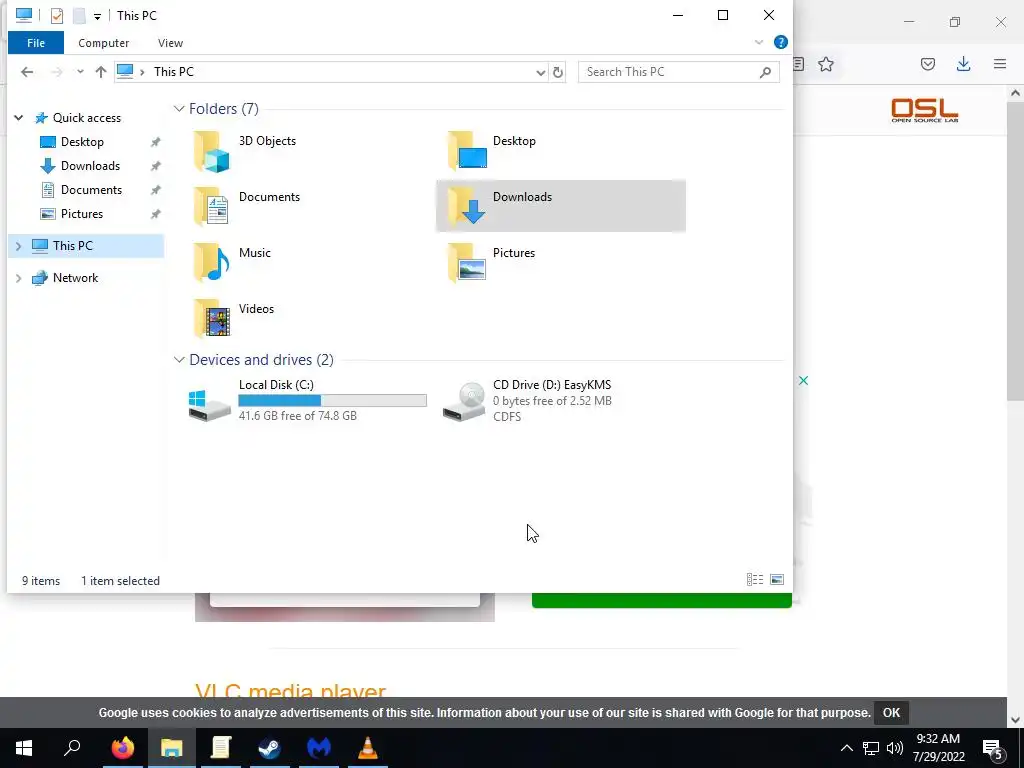Click This PC in the address bar
The height and width of the screenshot is (768, 1024).
coord(174,72)
